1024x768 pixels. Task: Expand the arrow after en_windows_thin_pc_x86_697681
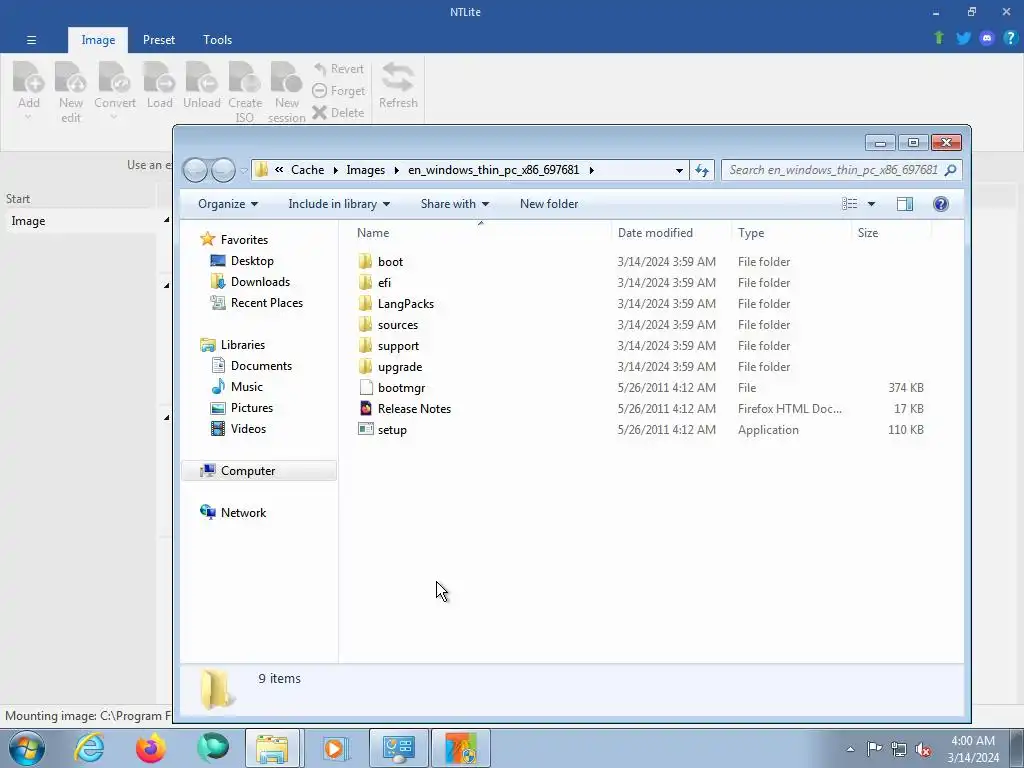592,170
